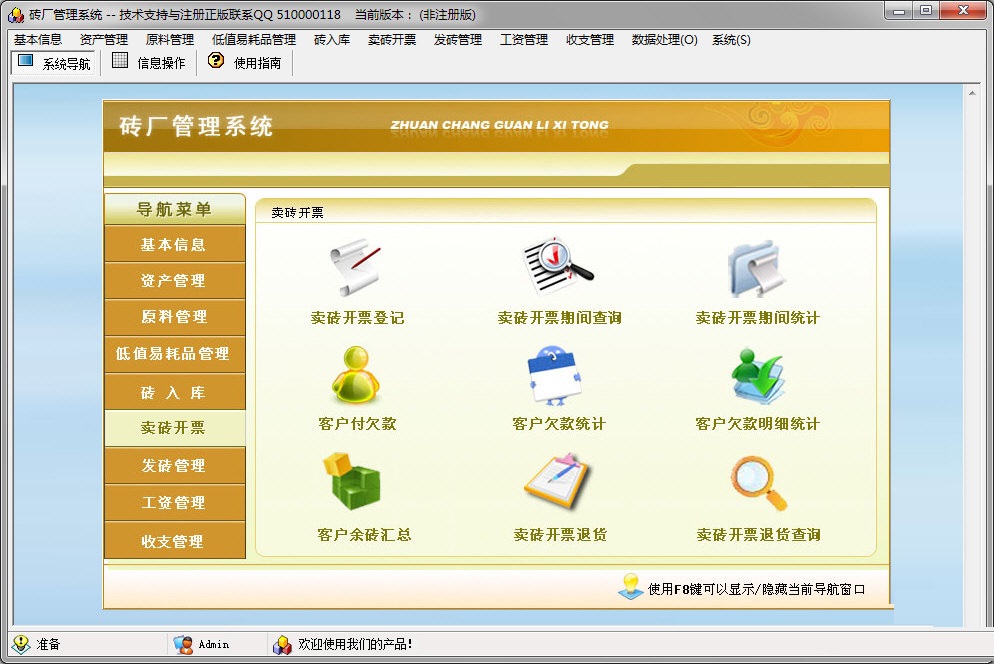The image size is (994, 664).
Task: Click the 欢迎使用我们的产品! status text
Action: 356,644
